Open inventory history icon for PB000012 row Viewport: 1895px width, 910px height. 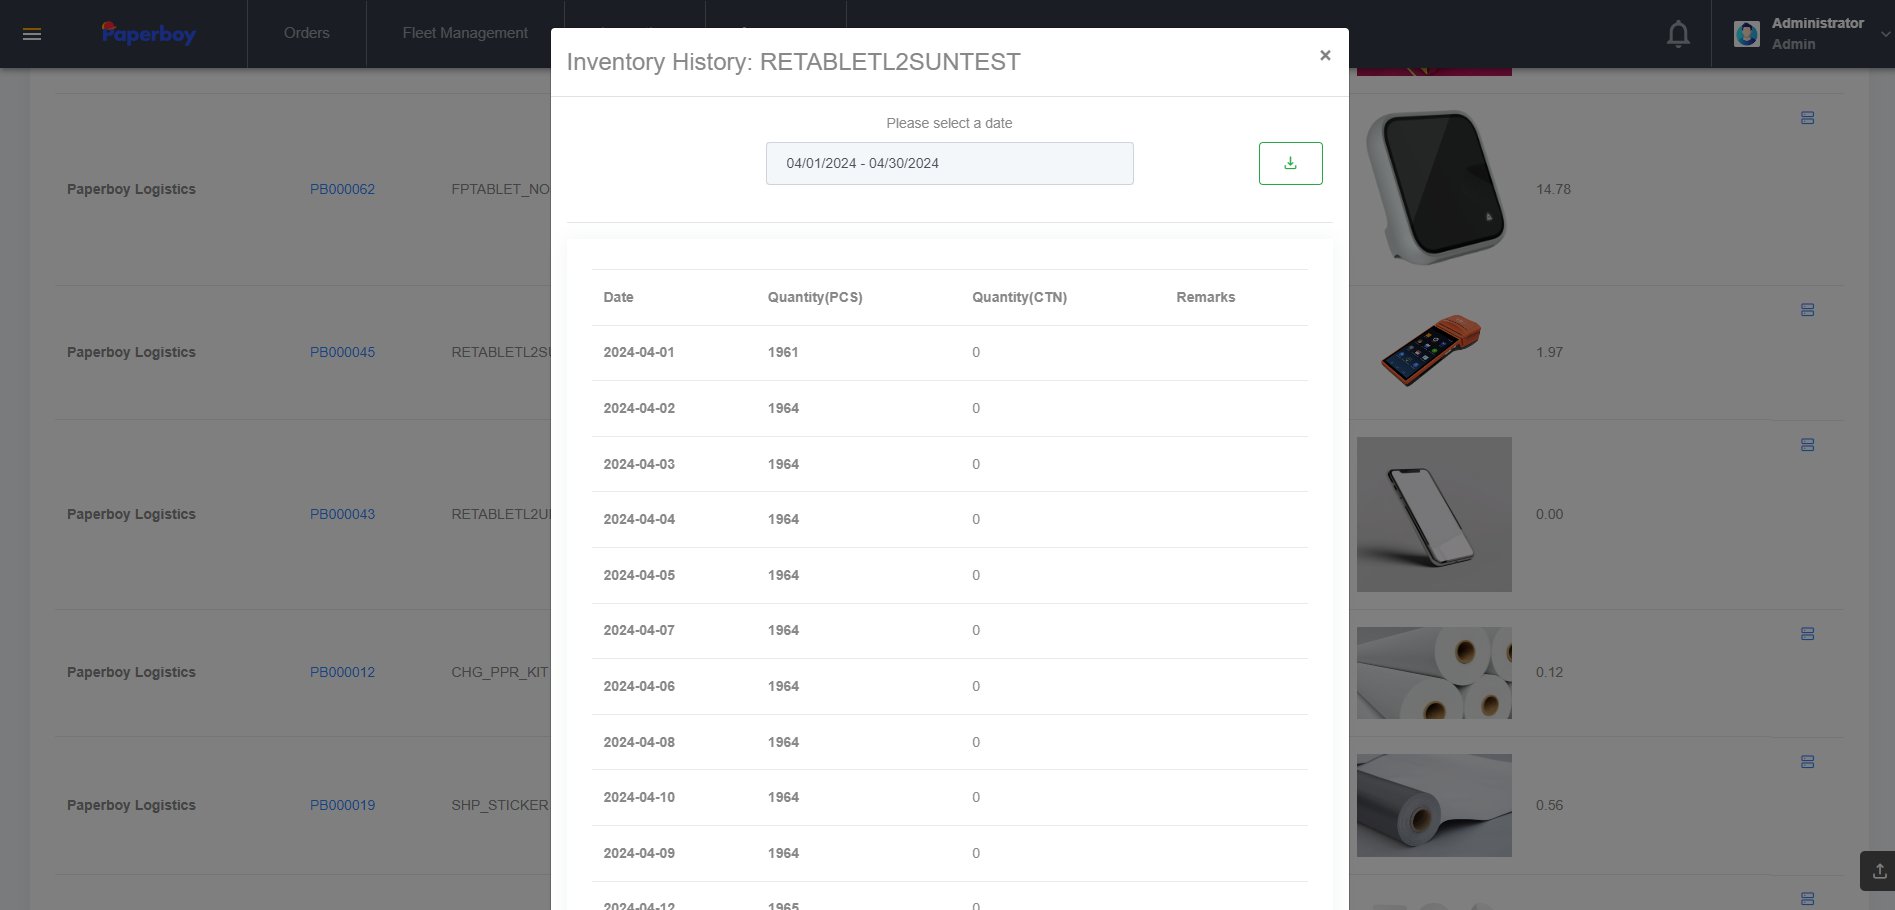[x=1807, y=634]
